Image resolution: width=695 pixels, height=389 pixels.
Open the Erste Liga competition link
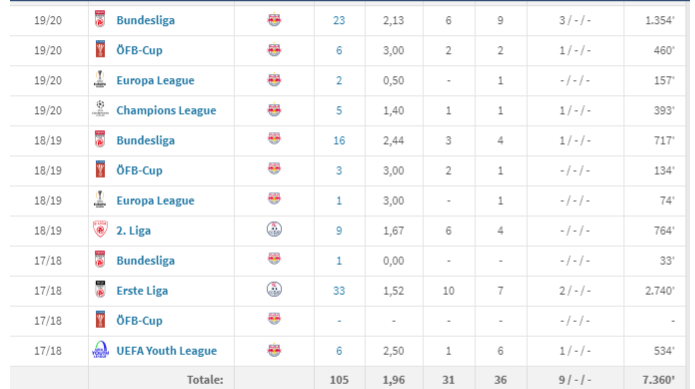coord(142,291)
